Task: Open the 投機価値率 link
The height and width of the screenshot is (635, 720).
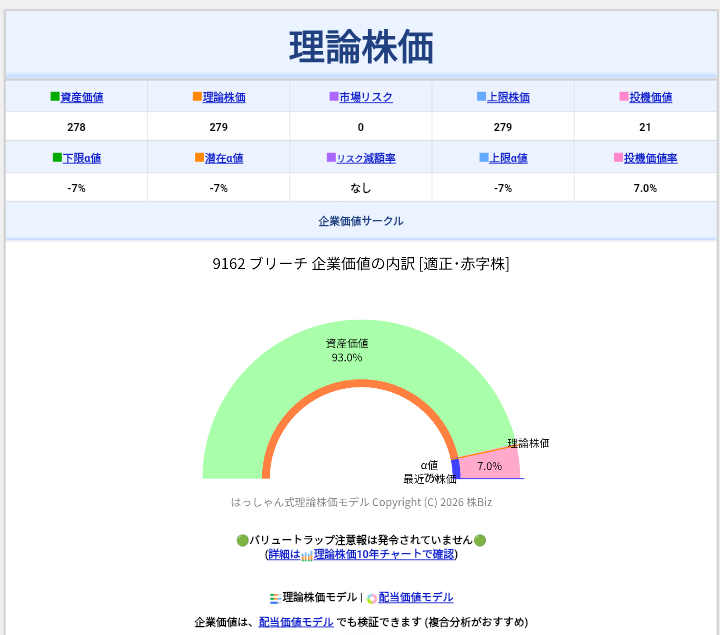Action: [651, 158]
